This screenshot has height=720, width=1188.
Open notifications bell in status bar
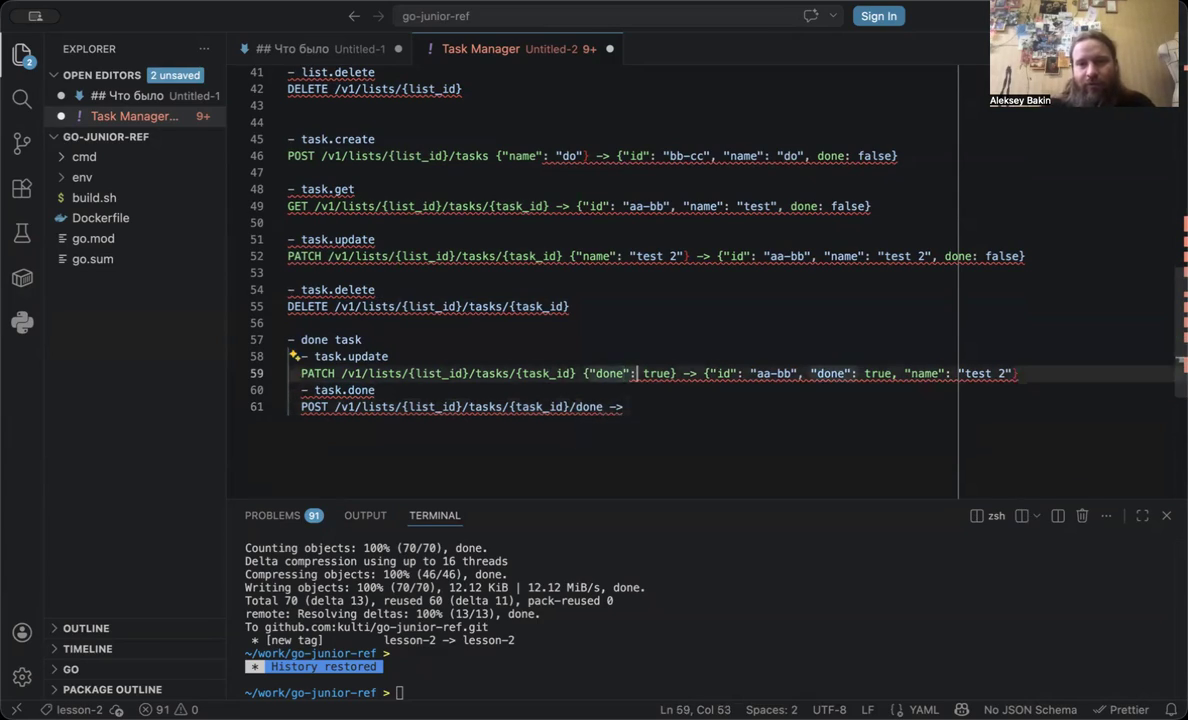[x=1171, y=710]
